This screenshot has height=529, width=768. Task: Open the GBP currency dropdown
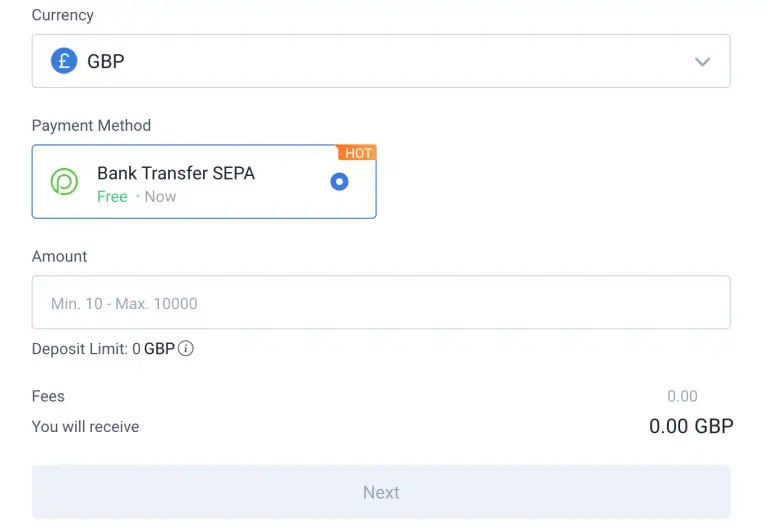tap(381, 61)
